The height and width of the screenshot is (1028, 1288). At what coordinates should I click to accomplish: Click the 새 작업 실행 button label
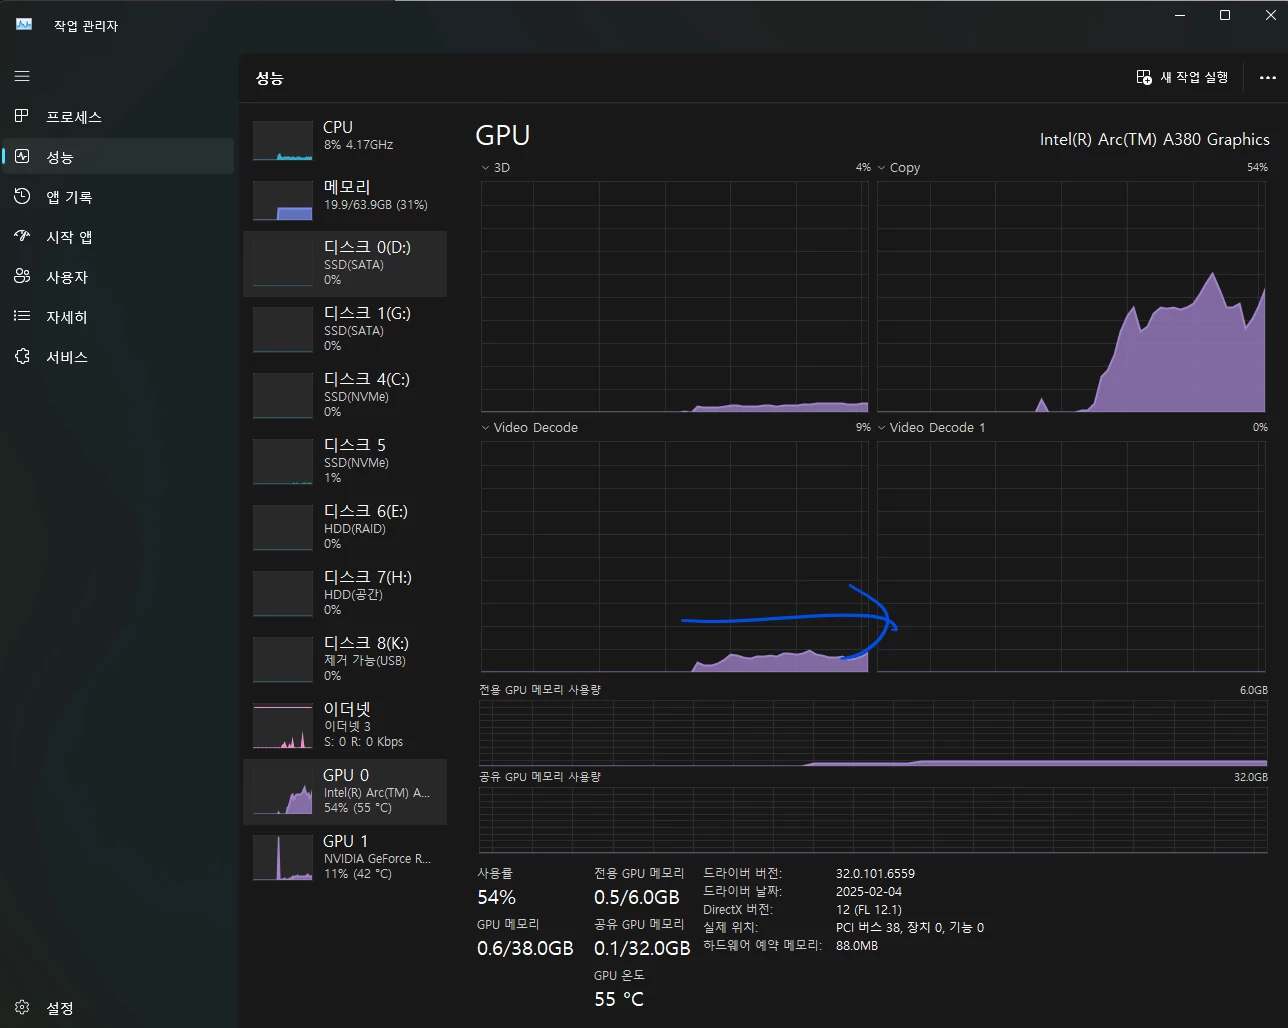[x=1194, y=77]
